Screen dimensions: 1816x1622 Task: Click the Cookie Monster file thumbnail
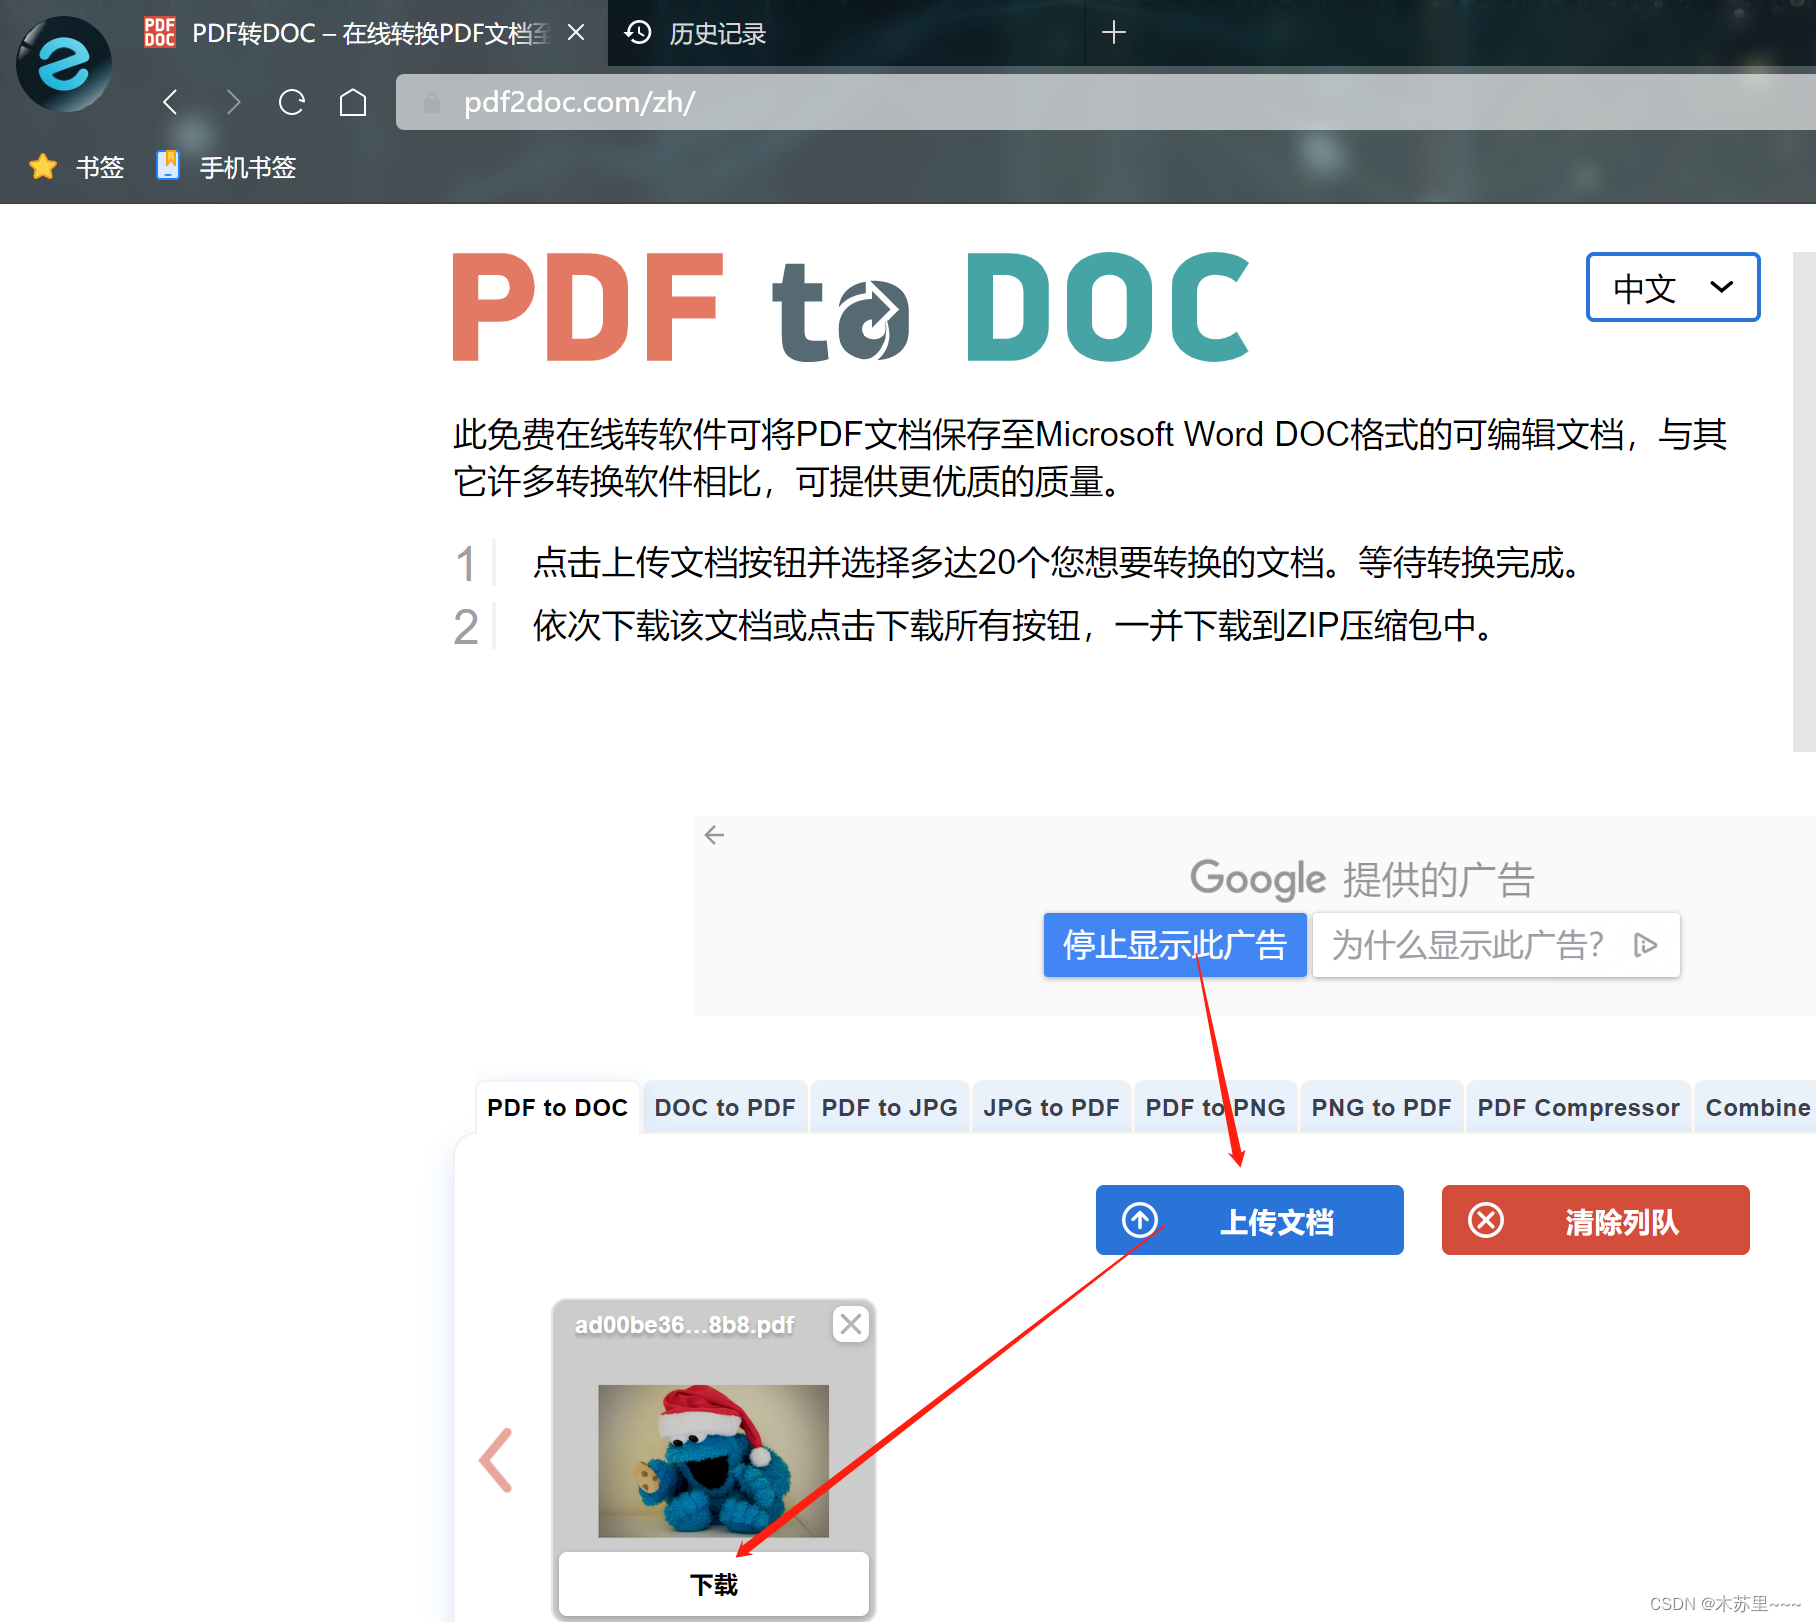[x=713, y=1461]
